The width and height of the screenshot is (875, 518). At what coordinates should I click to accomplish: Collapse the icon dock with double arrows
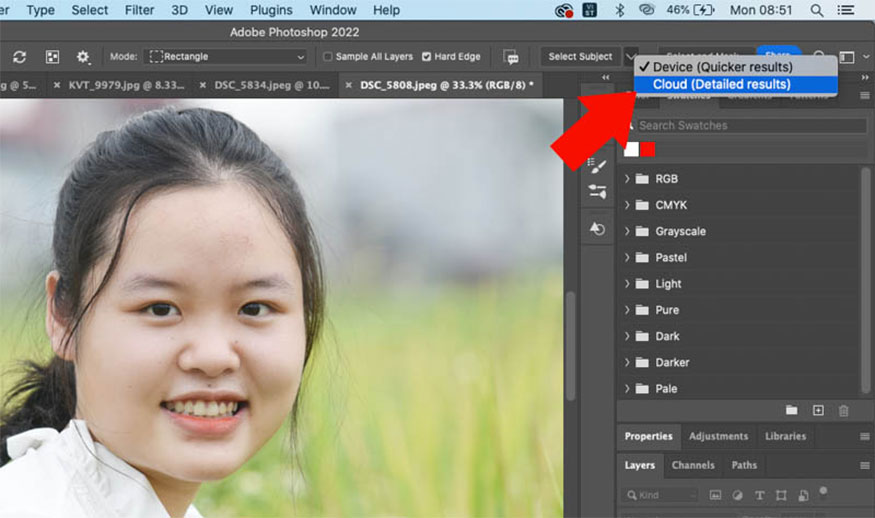[605, 77]
